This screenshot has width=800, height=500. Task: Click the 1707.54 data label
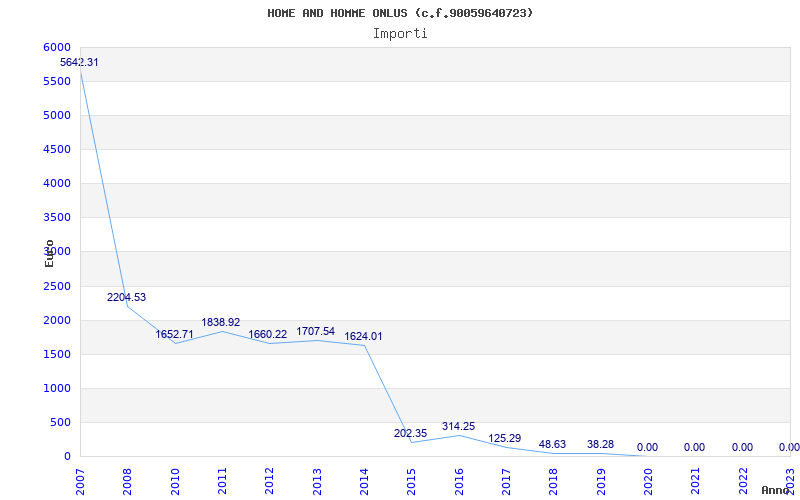click(315, 331)
